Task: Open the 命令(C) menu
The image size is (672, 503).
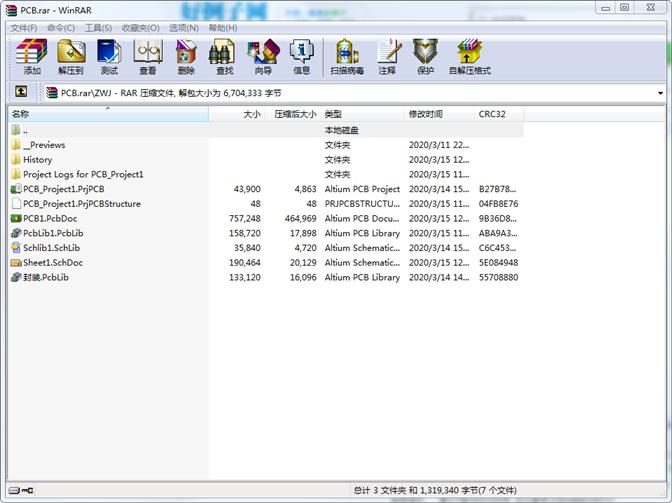Action: pyautogui.click(x=61, y=28)
